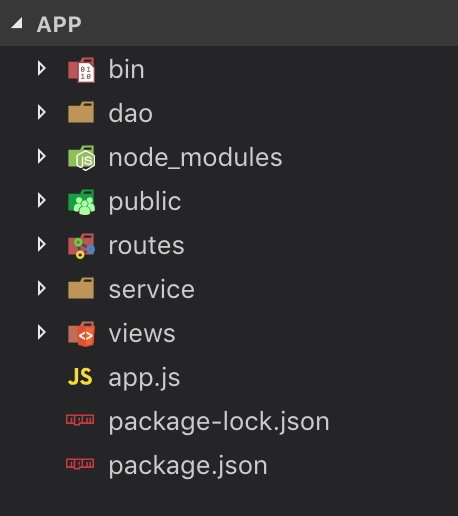Click the node_modules Node.js folder icon
This screenshot has width=458, height=516.
click(81, 158)
